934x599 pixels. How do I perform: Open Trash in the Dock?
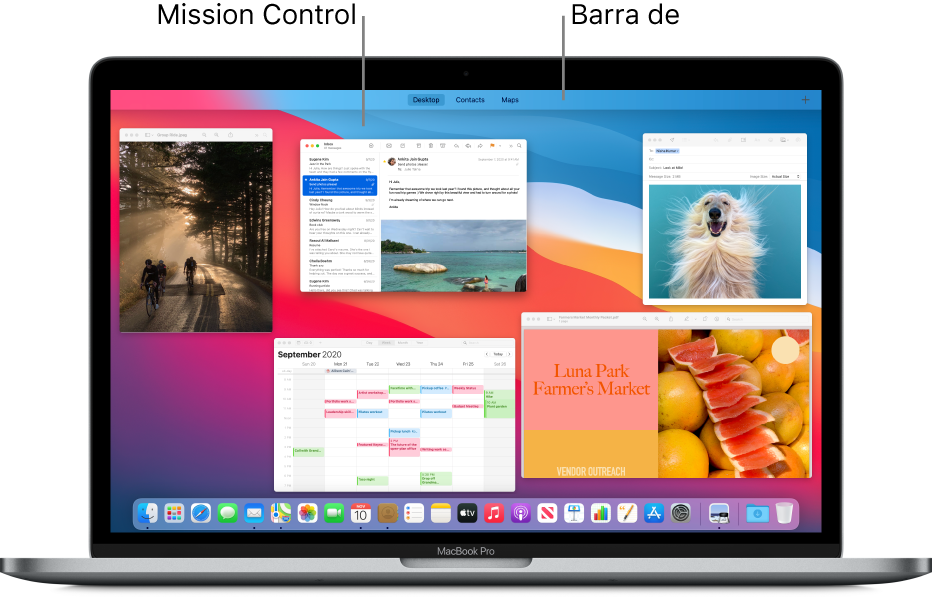coord(784,513)
